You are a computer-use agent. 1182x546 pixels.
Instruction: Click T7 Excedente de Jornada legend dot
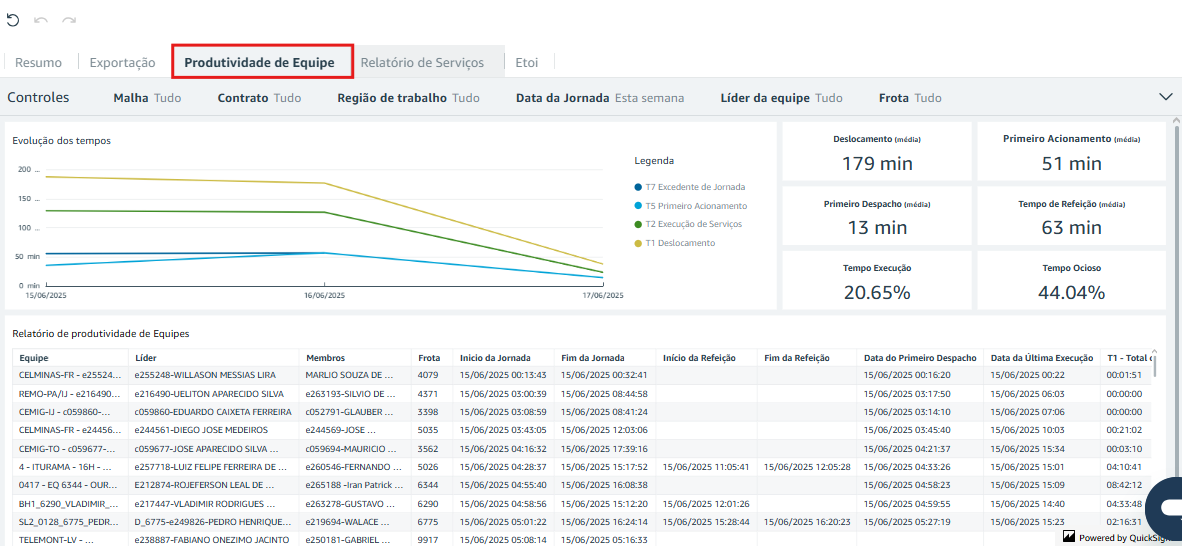coord(638,187)
